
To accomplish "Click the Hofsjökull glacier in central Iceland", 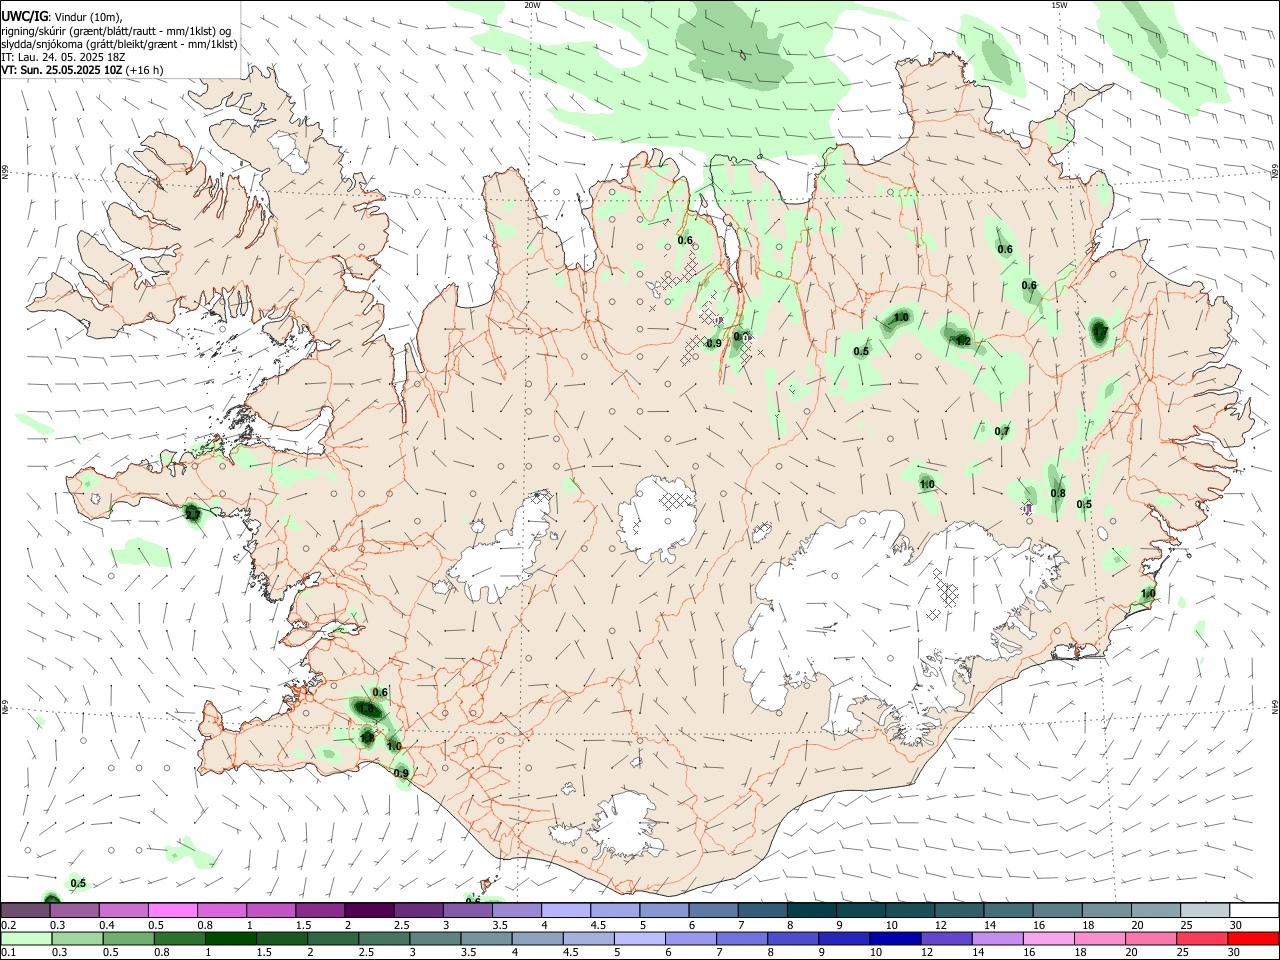I will 657,517.
